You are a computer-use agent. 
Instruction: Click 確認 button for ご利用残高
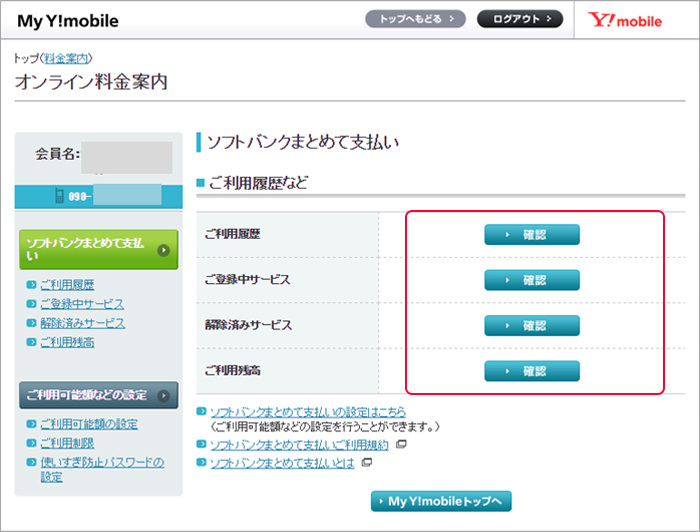coord(532,371)
